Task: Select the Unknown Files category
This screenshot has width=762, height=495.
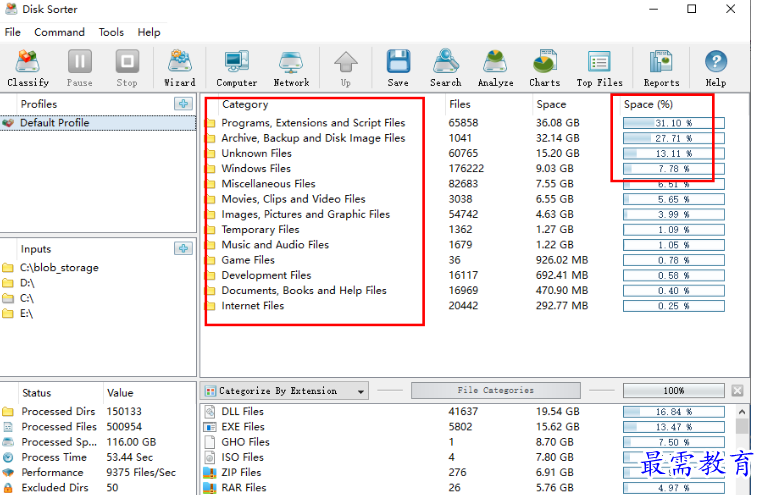Action: 256,154
